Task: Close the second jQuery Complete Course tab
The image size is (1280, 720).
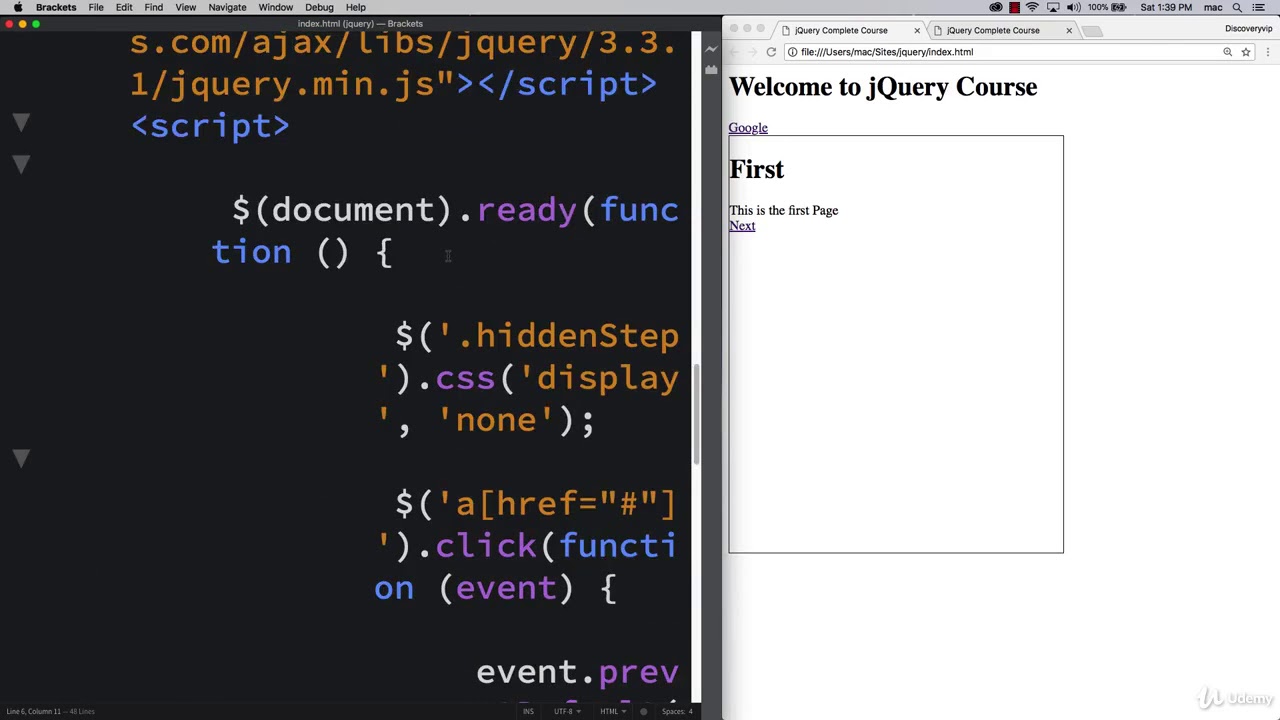Action: click(x=1069, y=30)
